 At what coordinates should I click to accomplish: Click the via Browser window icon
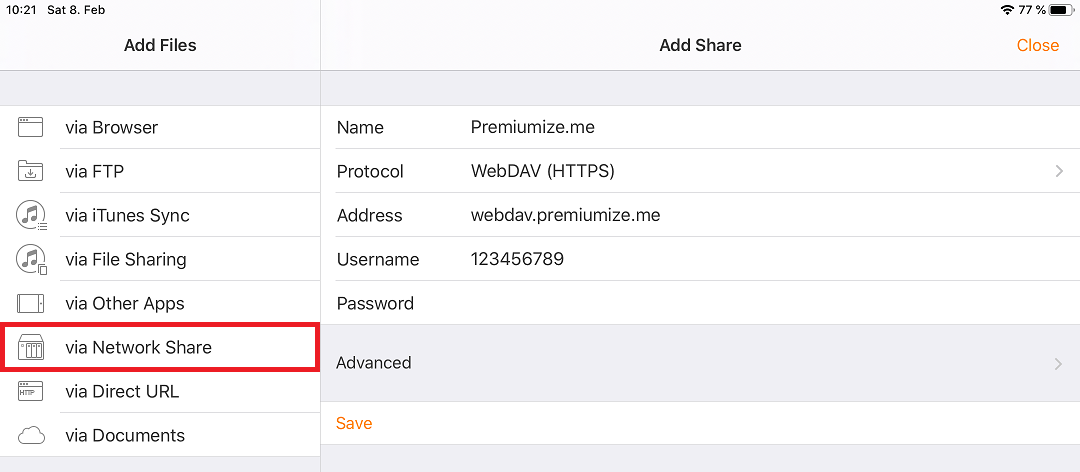coord(30,127)
